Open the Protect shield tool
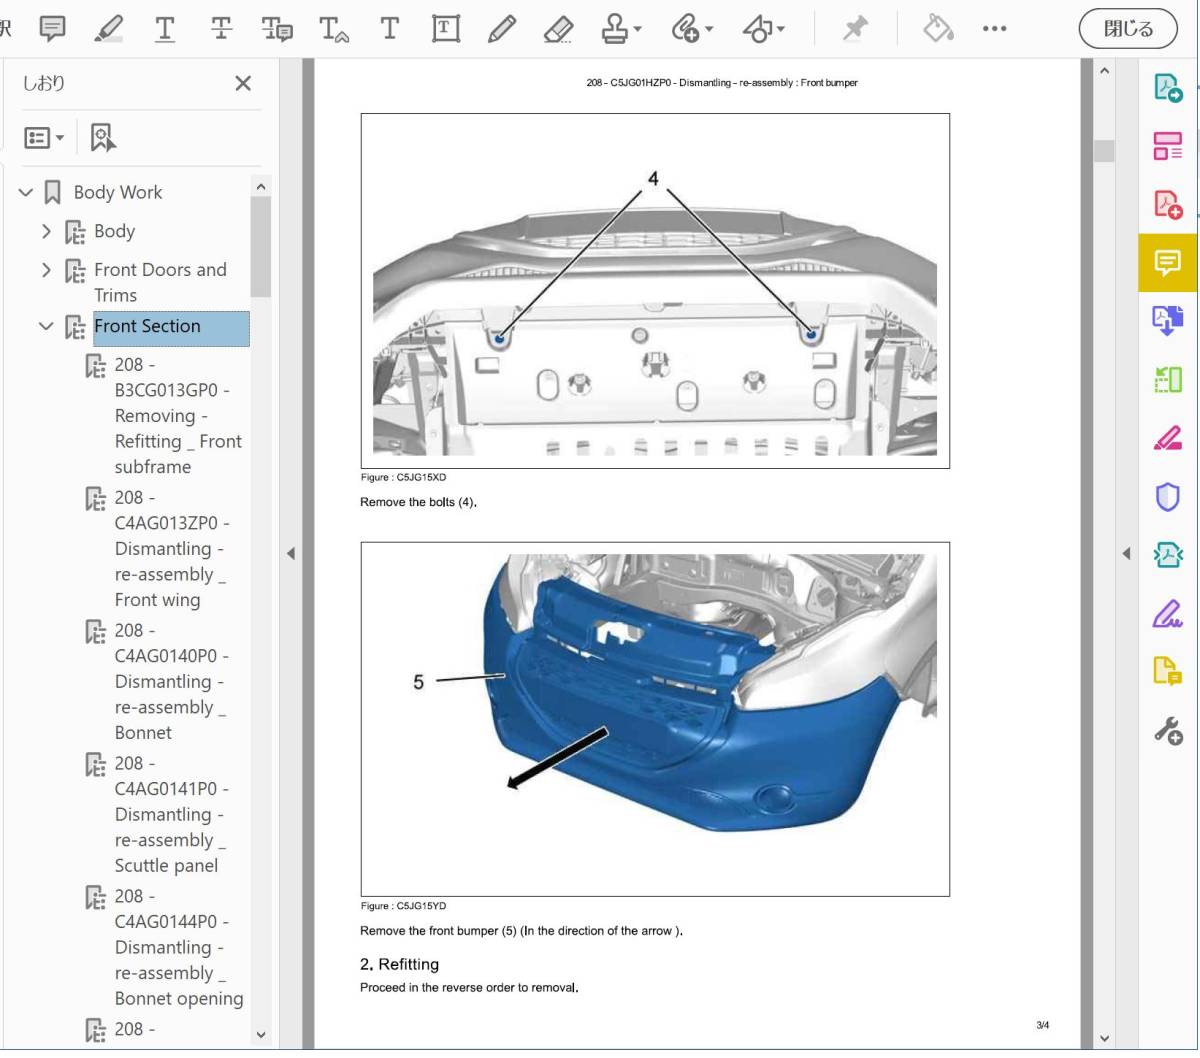1200x1058 pixels. click(1168, 496)
